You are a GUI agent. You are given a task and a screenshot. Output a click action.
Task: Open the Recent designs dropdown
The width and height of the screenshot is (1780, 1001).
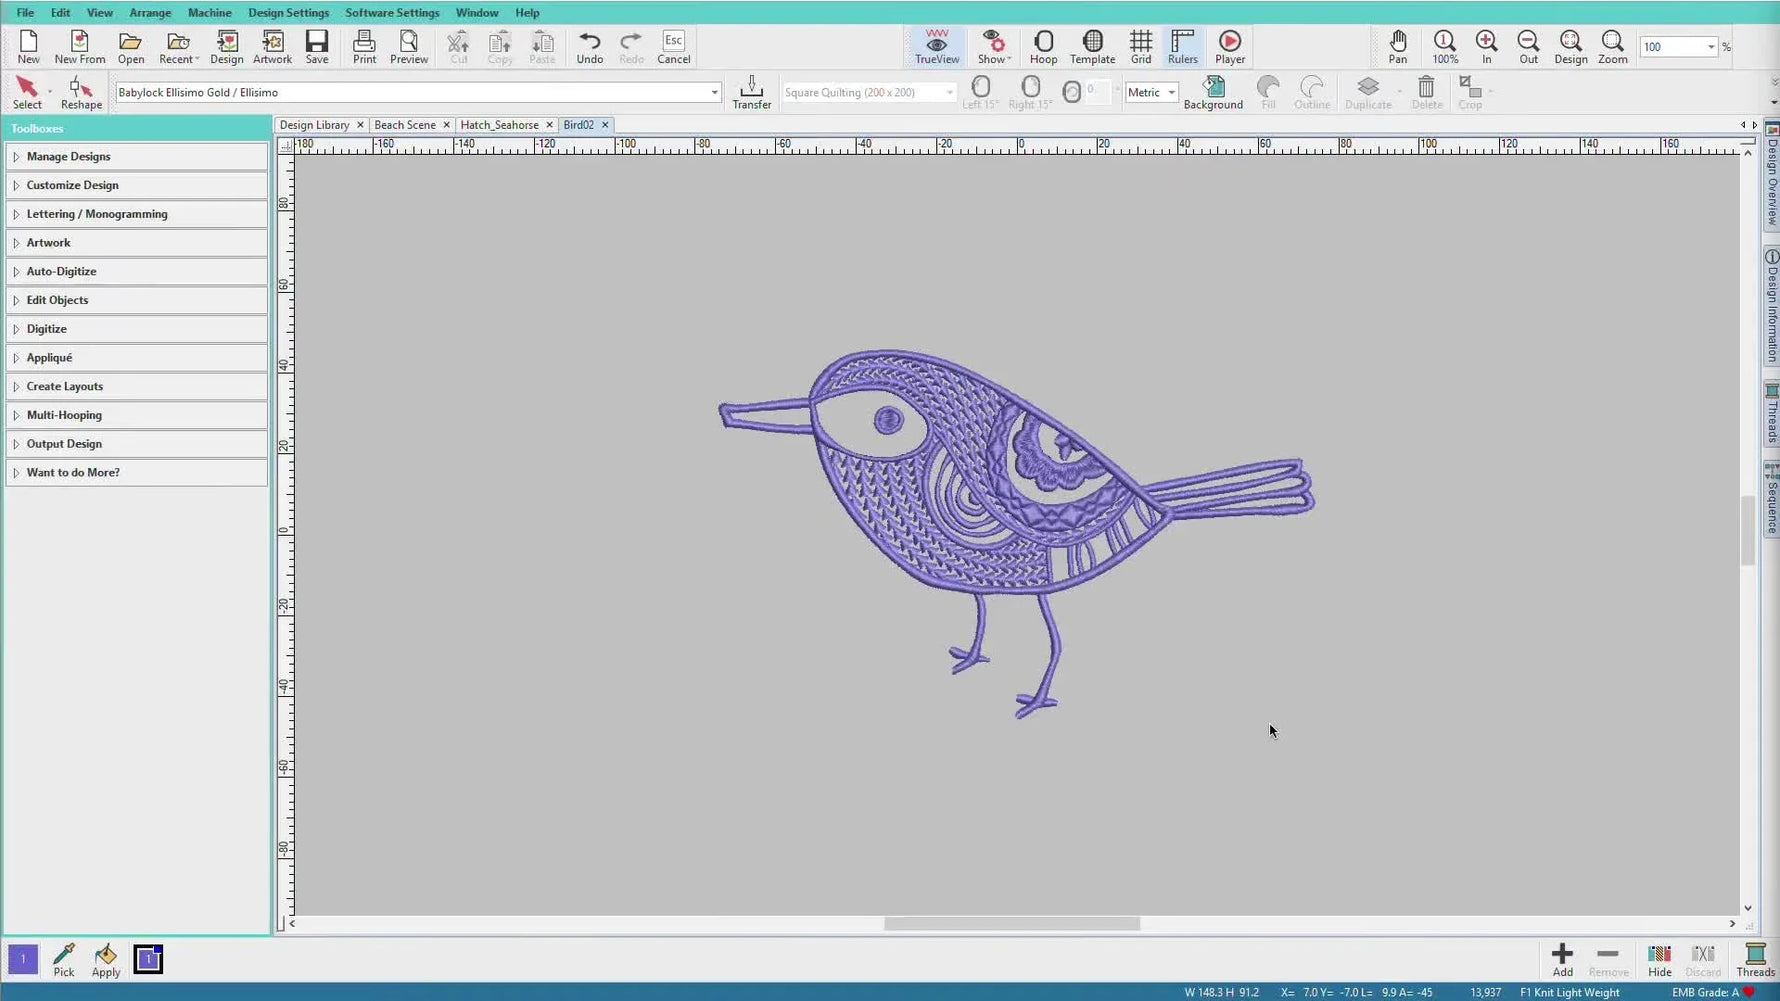196,59
